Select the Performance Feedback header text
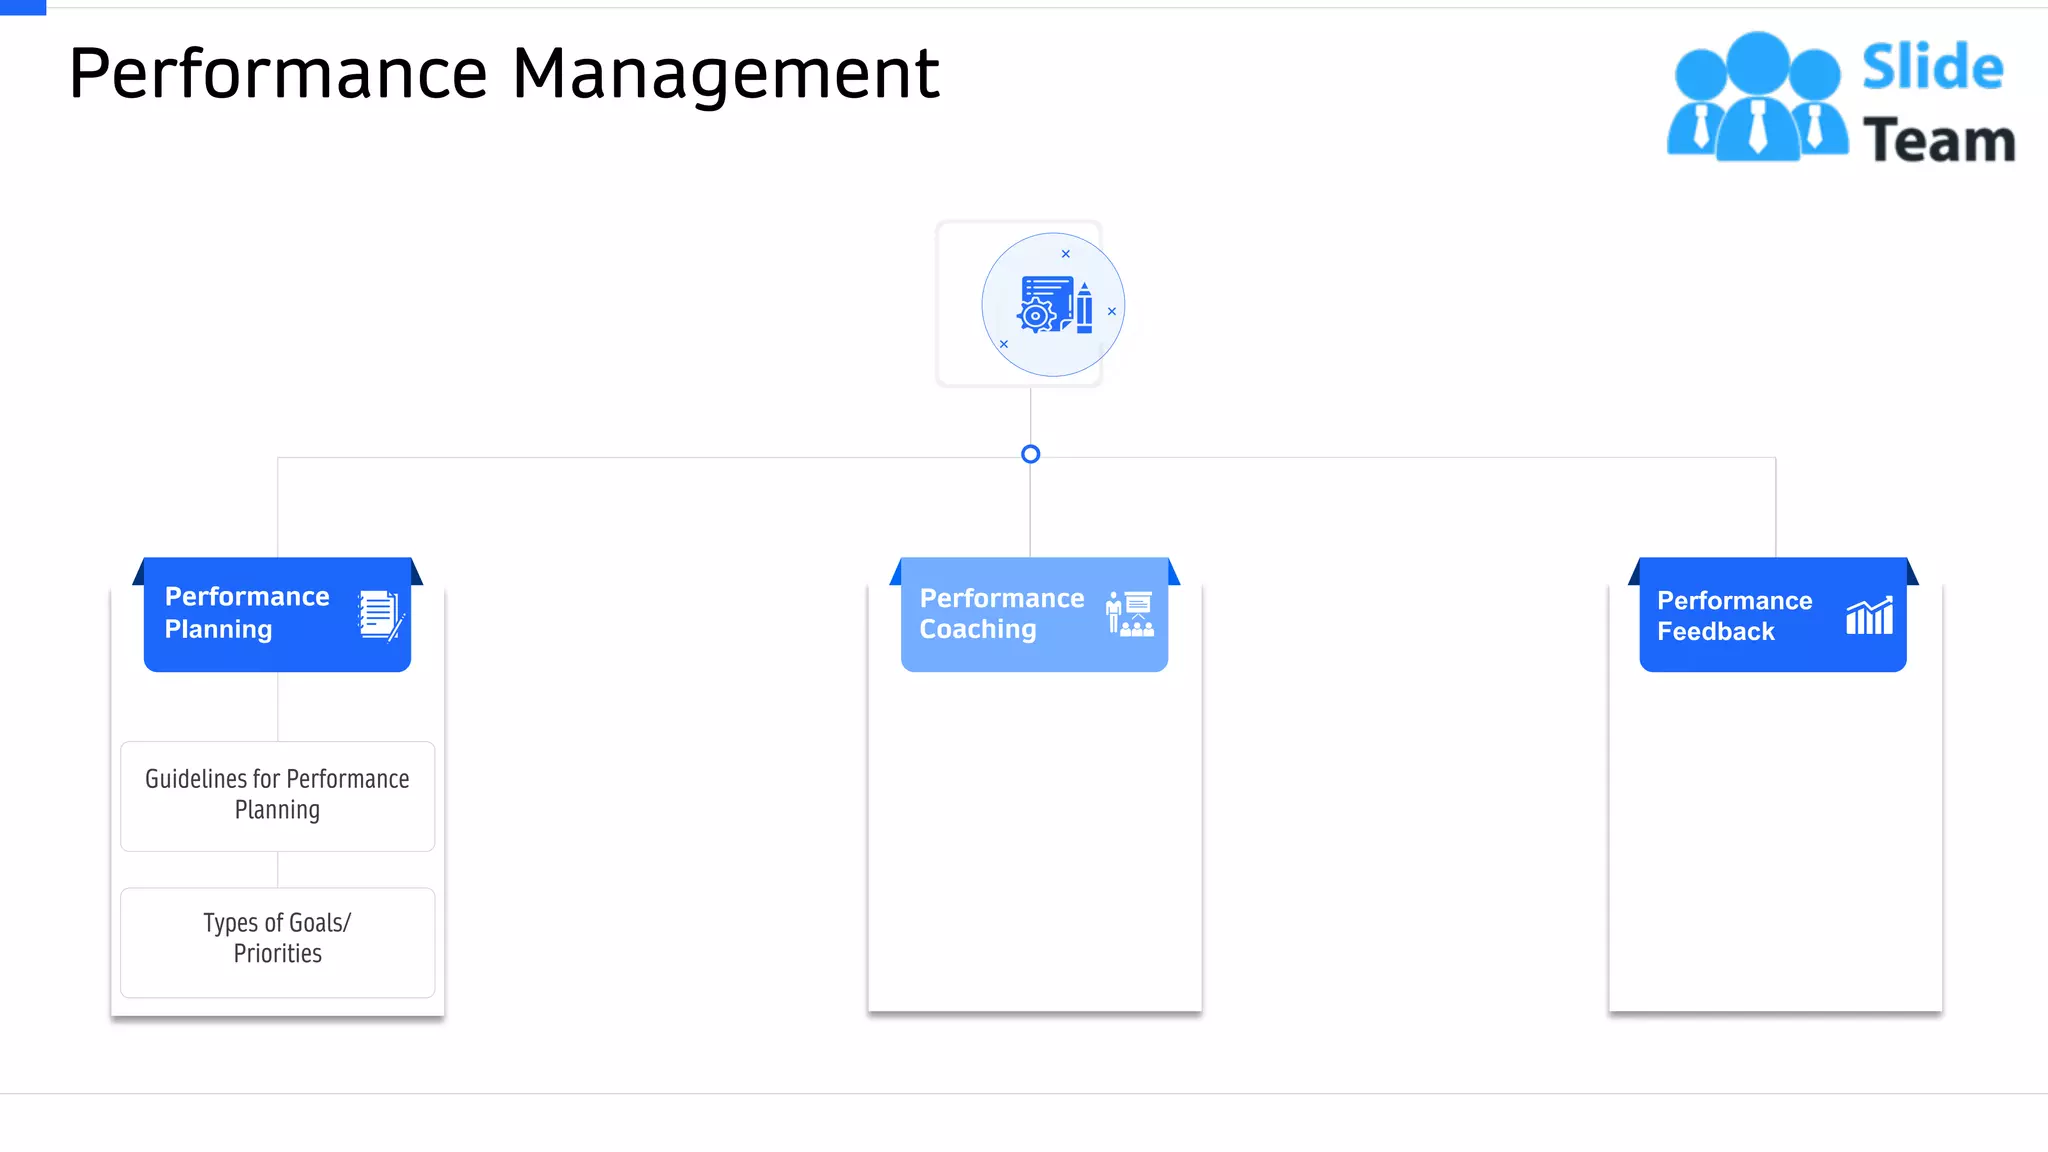This screenshot has width=2048, height=1152. pyautogui.click(x=1734, y=616)
